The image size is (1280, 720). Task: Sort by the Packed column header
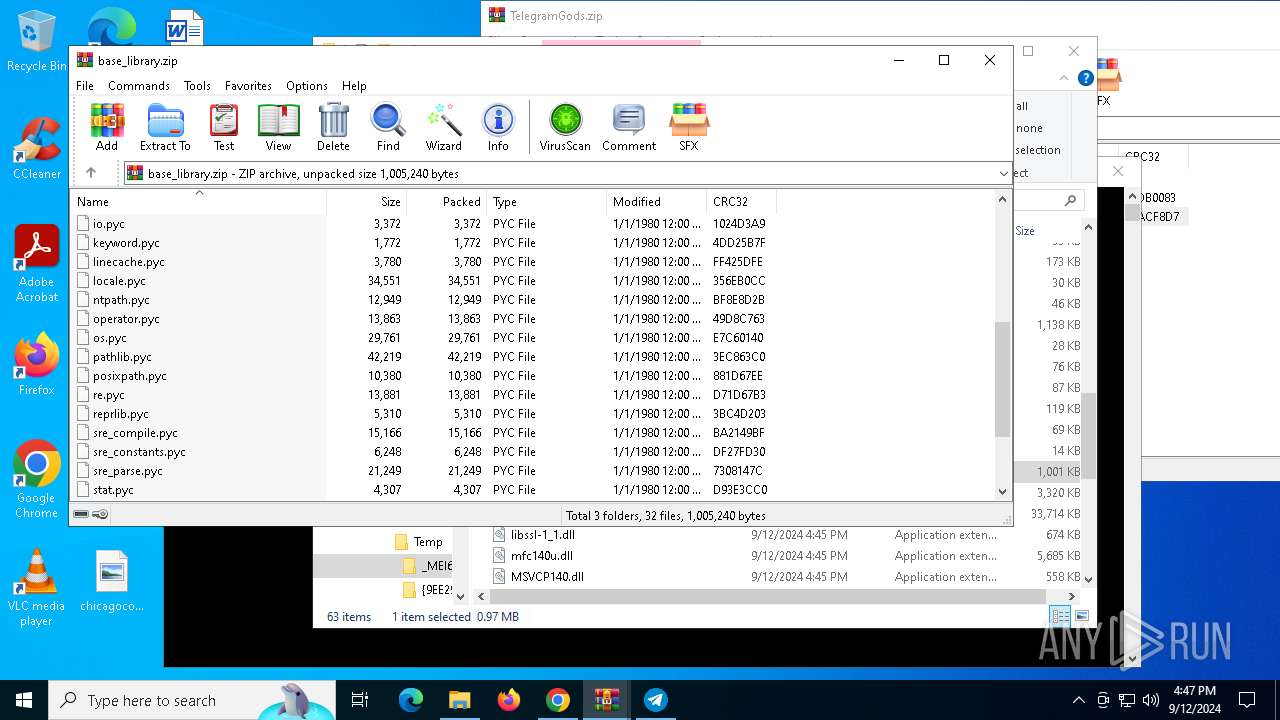pyautogui.click(x=446, y=201)
